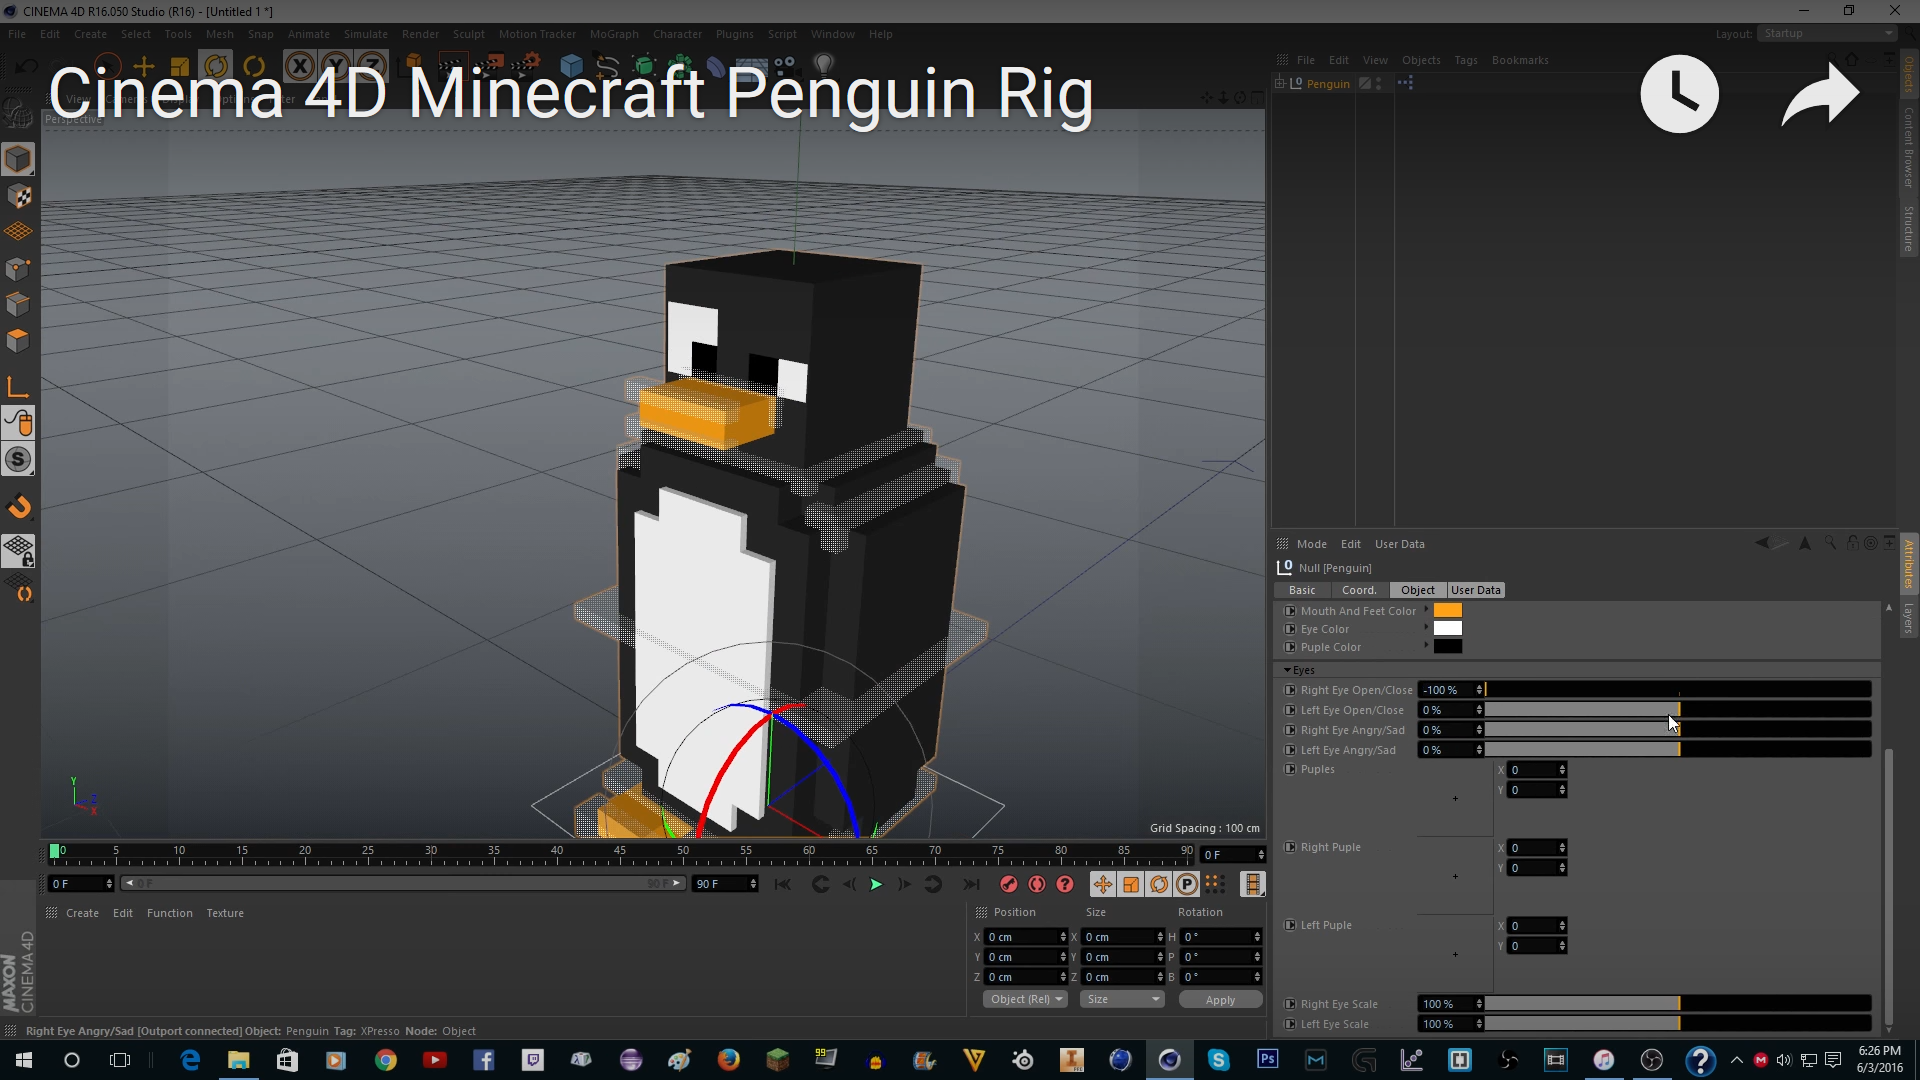The height and width of the screenshot is (1080, 1920).
Task: Open Function menu in Material Manager
Action: 169,913
